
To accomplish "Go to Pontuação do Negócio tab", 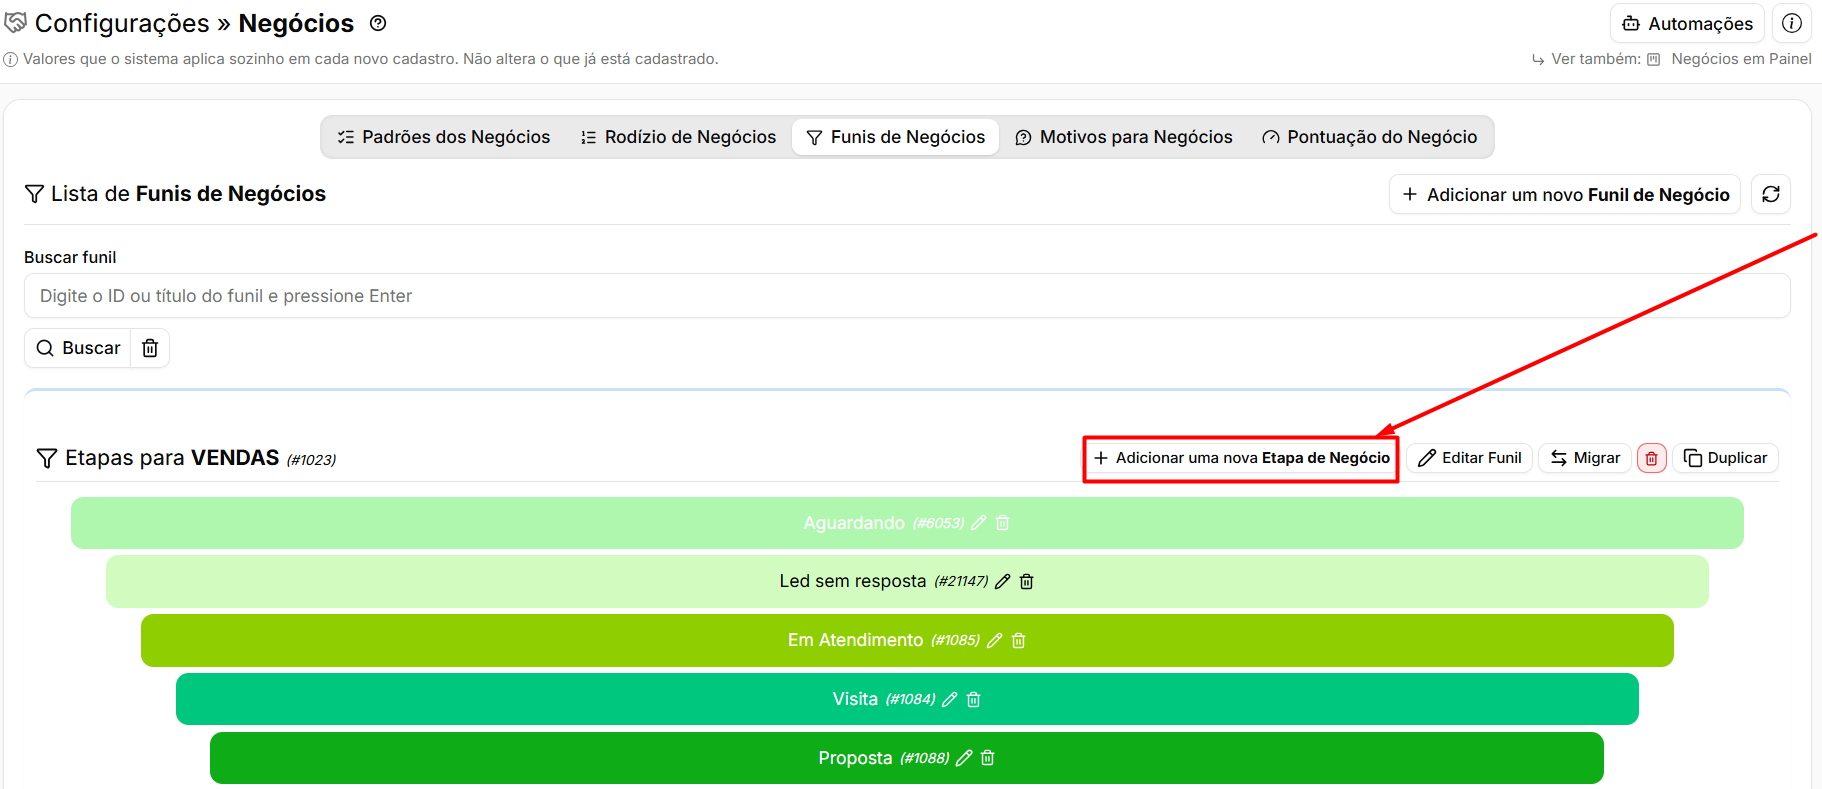I will click(x=1370, y=137).
